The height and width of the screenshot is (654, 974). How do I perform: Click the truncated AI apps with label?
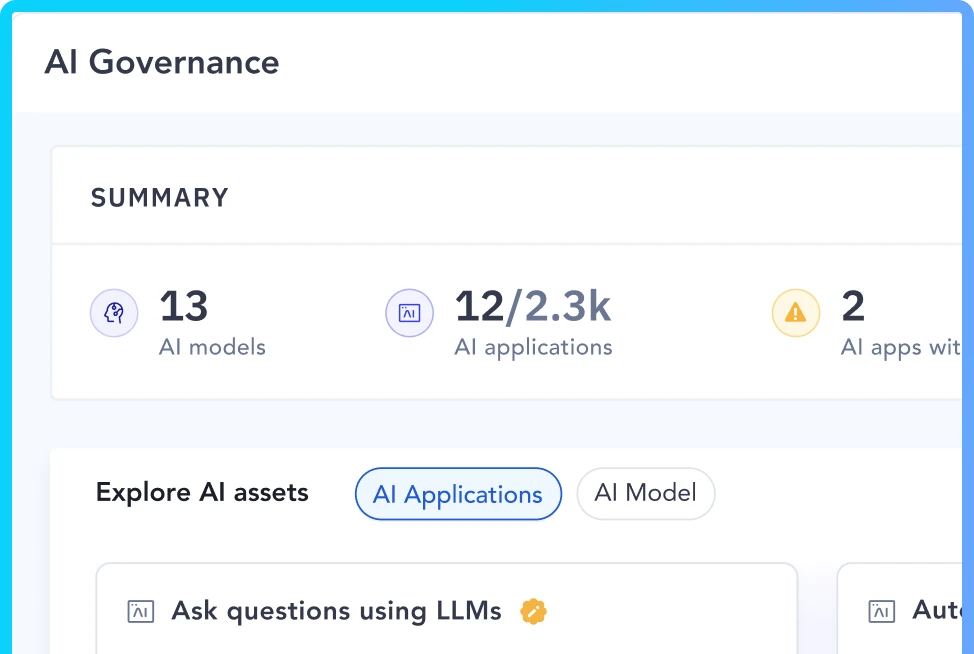coord(900,348)
